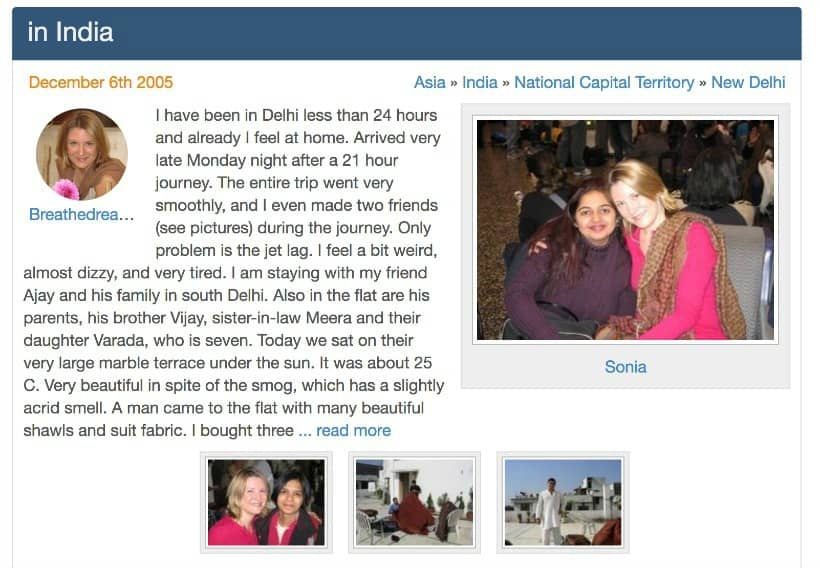Click the » separator after Asia
The image size is (820, 568).
(454, 83)
